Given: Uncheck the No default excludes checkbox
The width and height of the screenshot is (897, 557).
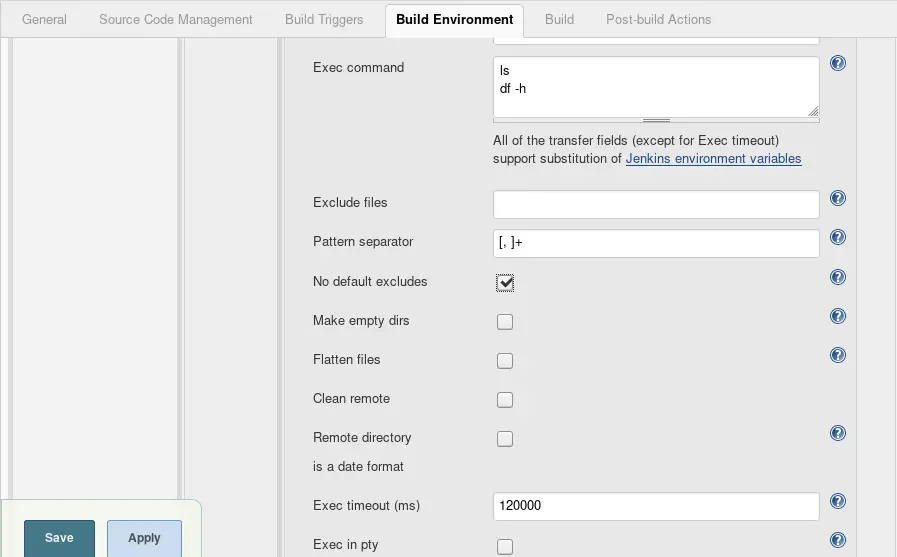Looking at the screenshot, I should pos(505,283).
